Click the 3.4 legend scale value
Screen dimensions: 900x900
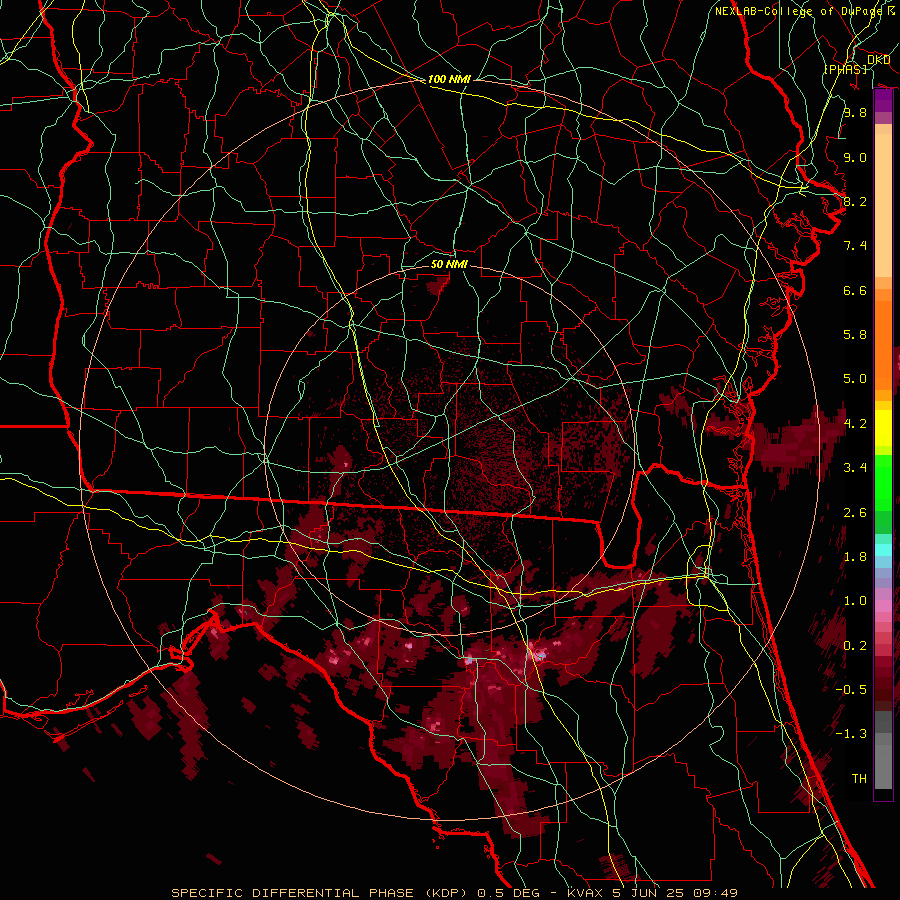tap(855, 468)
